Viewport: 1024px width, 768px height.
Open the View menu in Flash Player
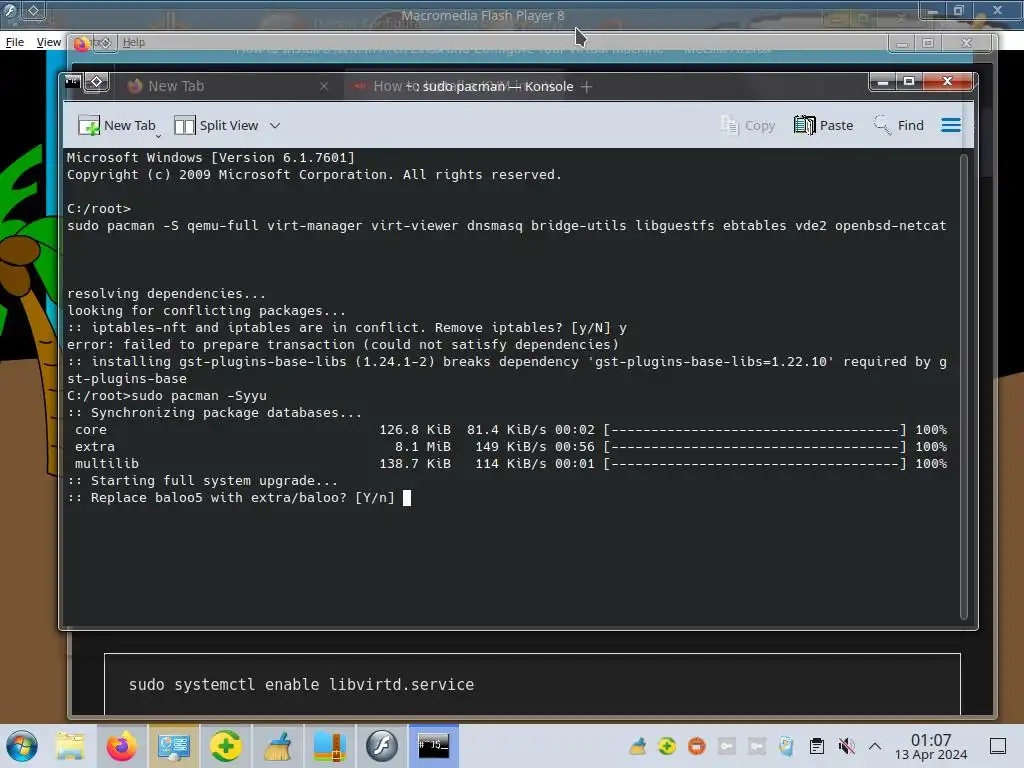(49, 42)
